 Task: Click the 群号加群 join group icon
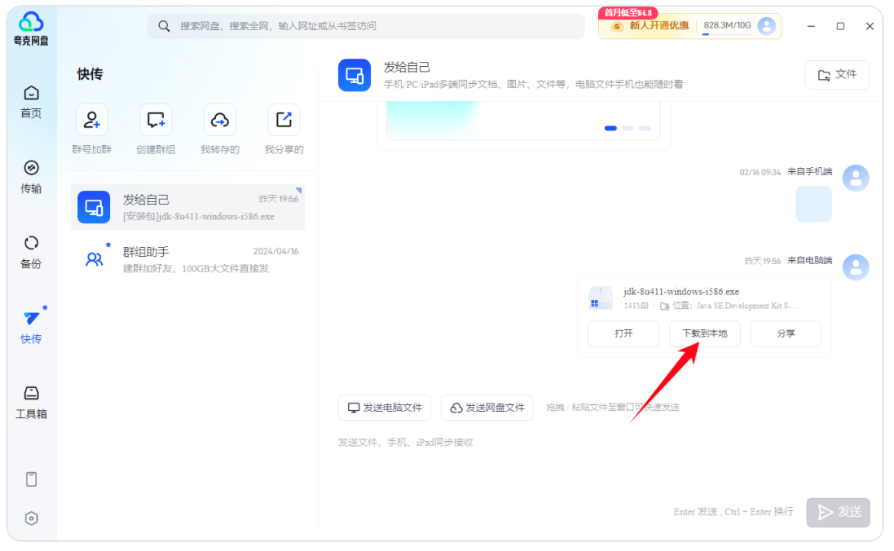[x=91, y=121]
